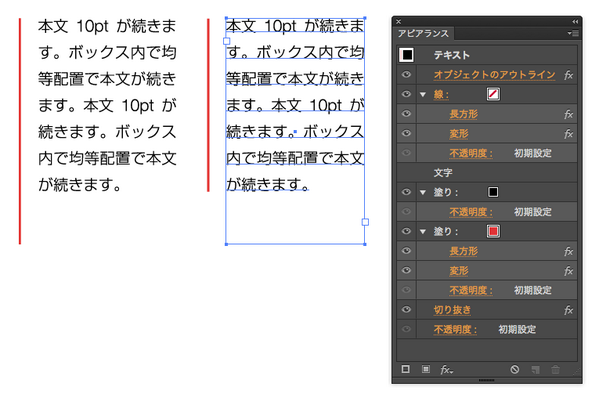The height and width of the screenshot is (405, 599).
Task: Collapse the 線 stroke attribute group
Action: tap(423, 94)
